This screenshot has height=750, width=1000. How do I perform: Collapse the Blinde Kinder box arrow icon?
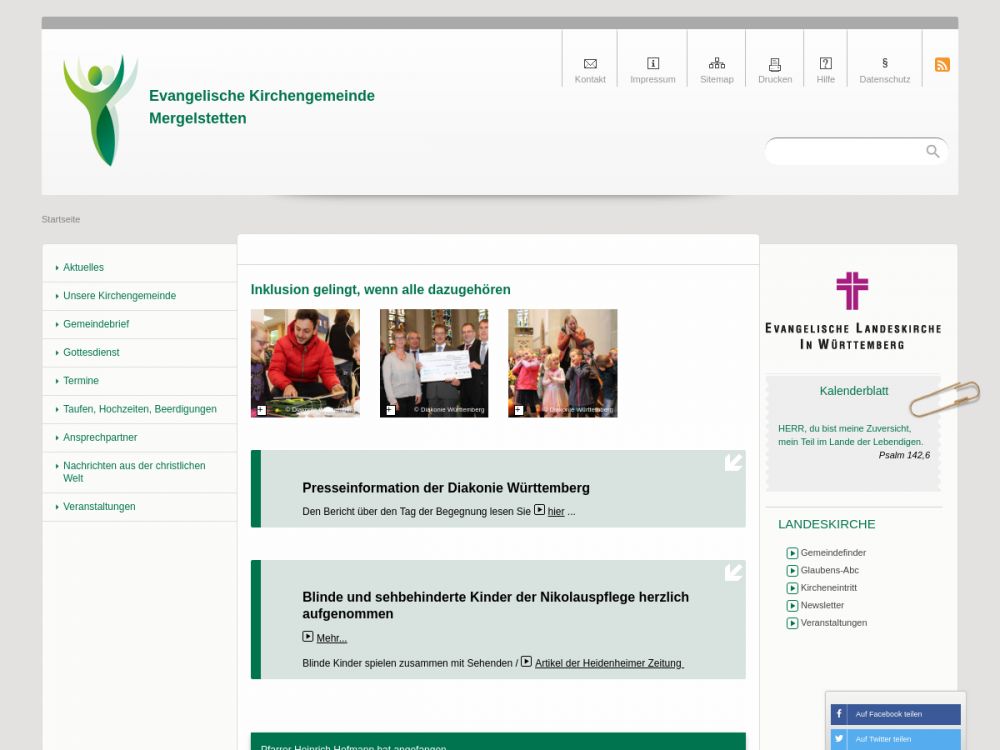(x=734, y=572)
